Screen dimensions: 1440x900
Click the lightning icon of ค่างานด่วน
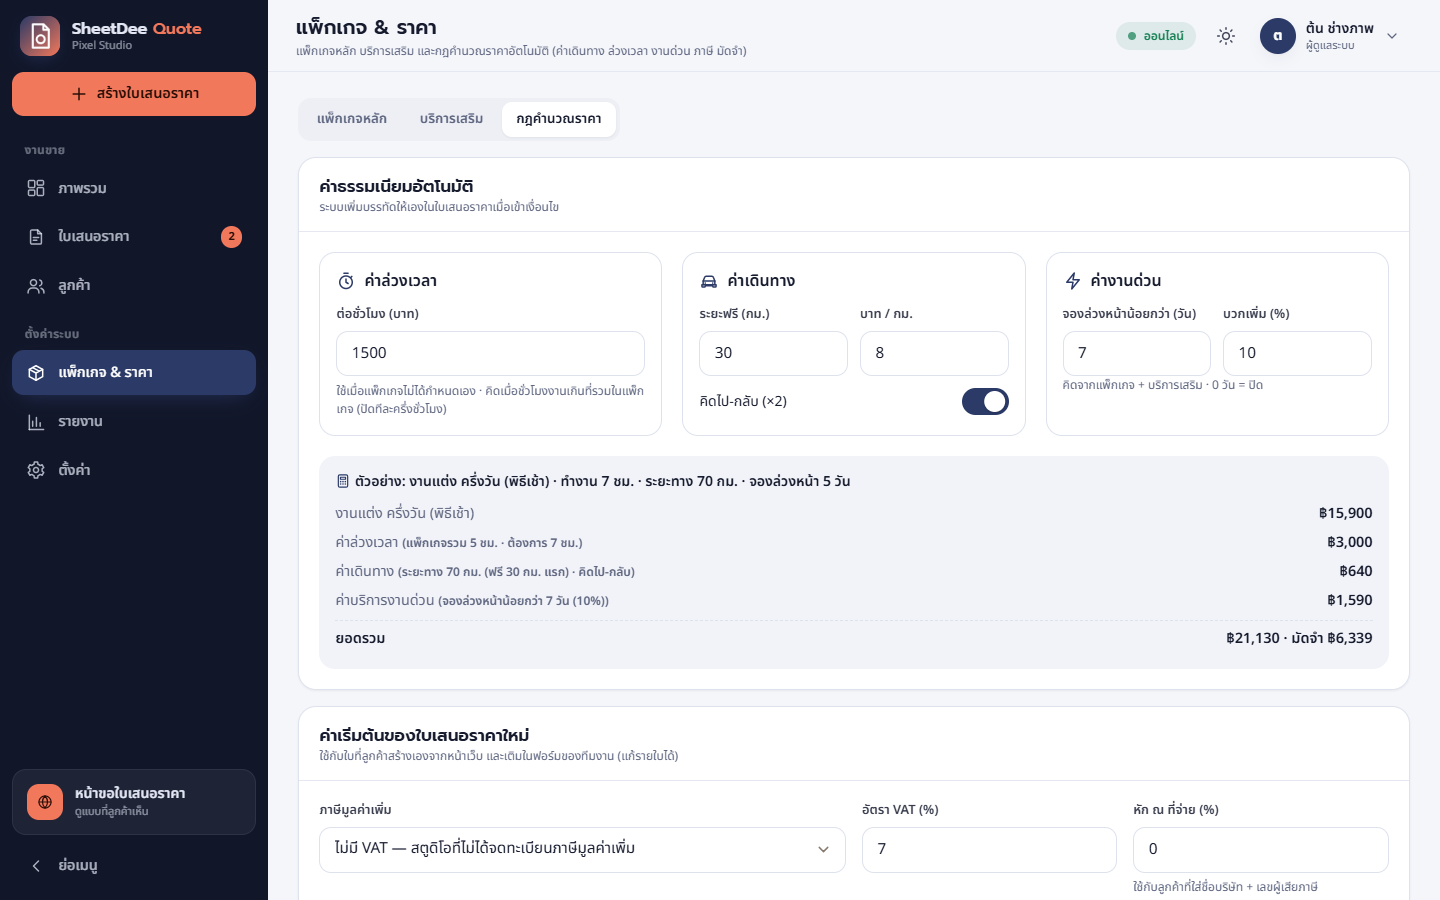[x=1073, y=281]
